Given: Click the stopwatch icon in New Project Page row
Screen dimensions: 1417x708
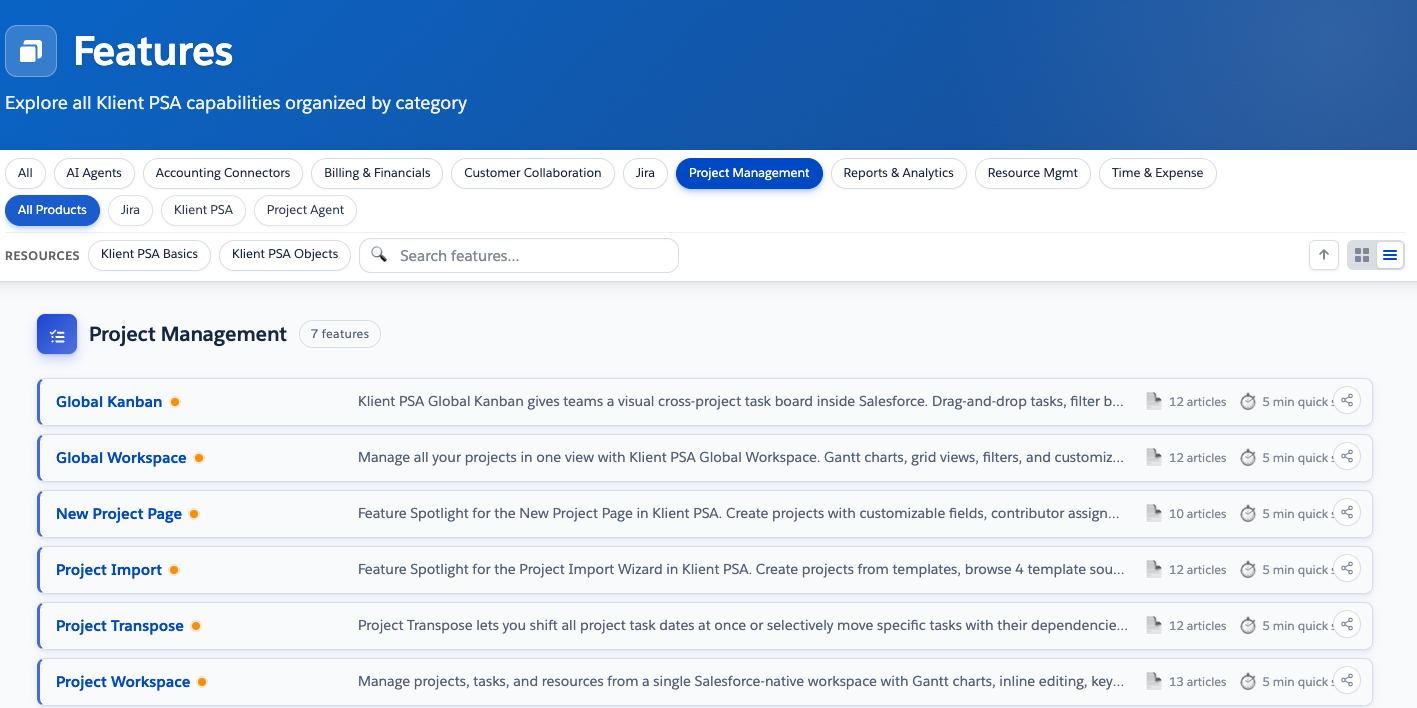Looking at the screenshot, I should click(1248, 513).
